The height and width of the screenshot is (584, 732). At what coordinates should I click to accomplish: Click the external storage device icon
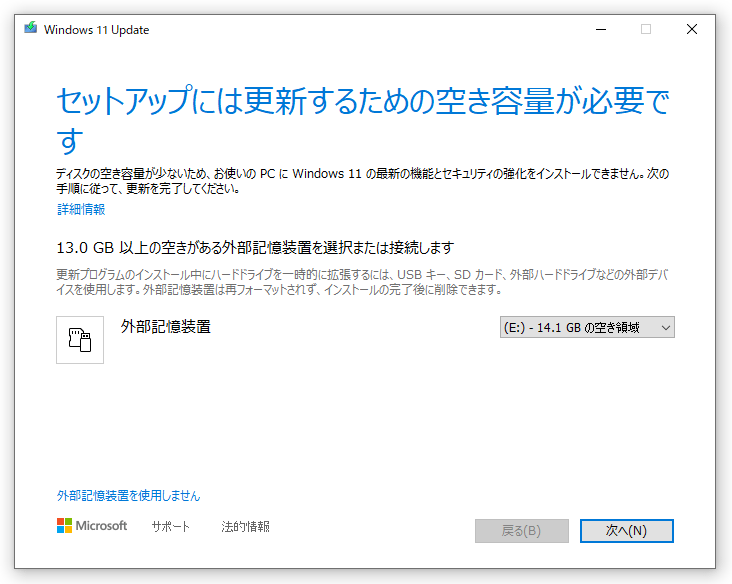tap(80, 340)
